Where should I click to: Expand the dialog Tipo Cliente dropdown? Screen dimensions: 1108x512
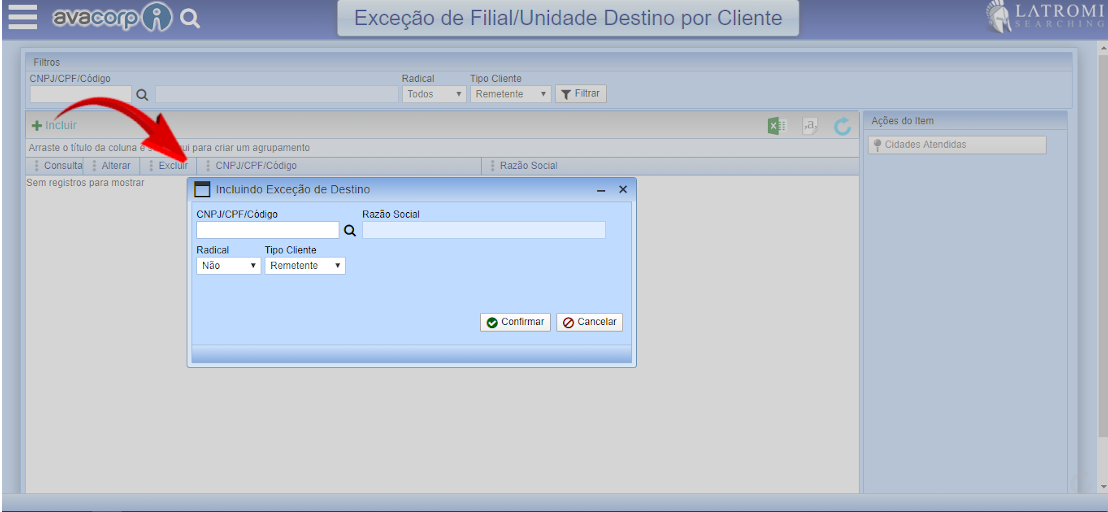point(305,266)
